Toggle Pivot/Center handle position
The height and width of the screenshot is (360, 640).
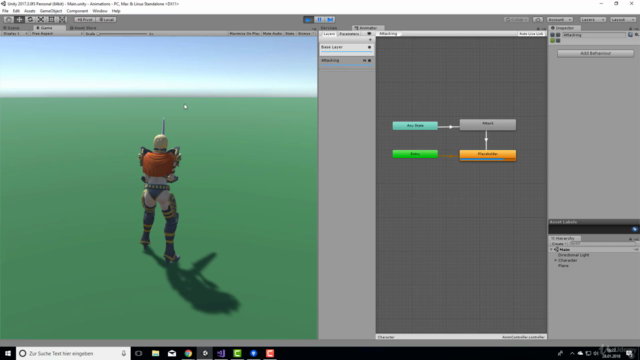pyautogui.click(x=85, y=20)
